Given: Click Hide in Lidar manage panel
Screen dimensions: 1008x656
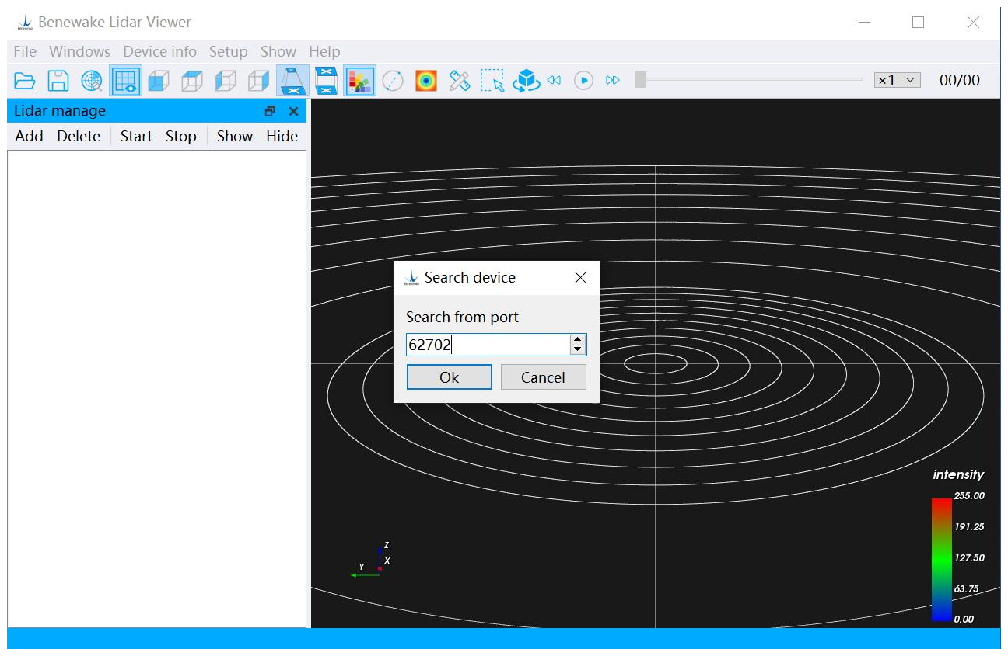Looking at the screenshot, I should click(282, 136).
